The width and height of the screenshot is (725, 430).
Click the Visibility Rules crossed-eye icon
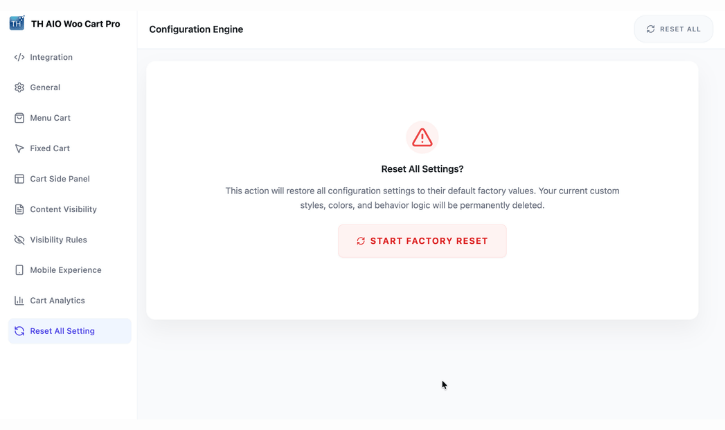(19, 240)
